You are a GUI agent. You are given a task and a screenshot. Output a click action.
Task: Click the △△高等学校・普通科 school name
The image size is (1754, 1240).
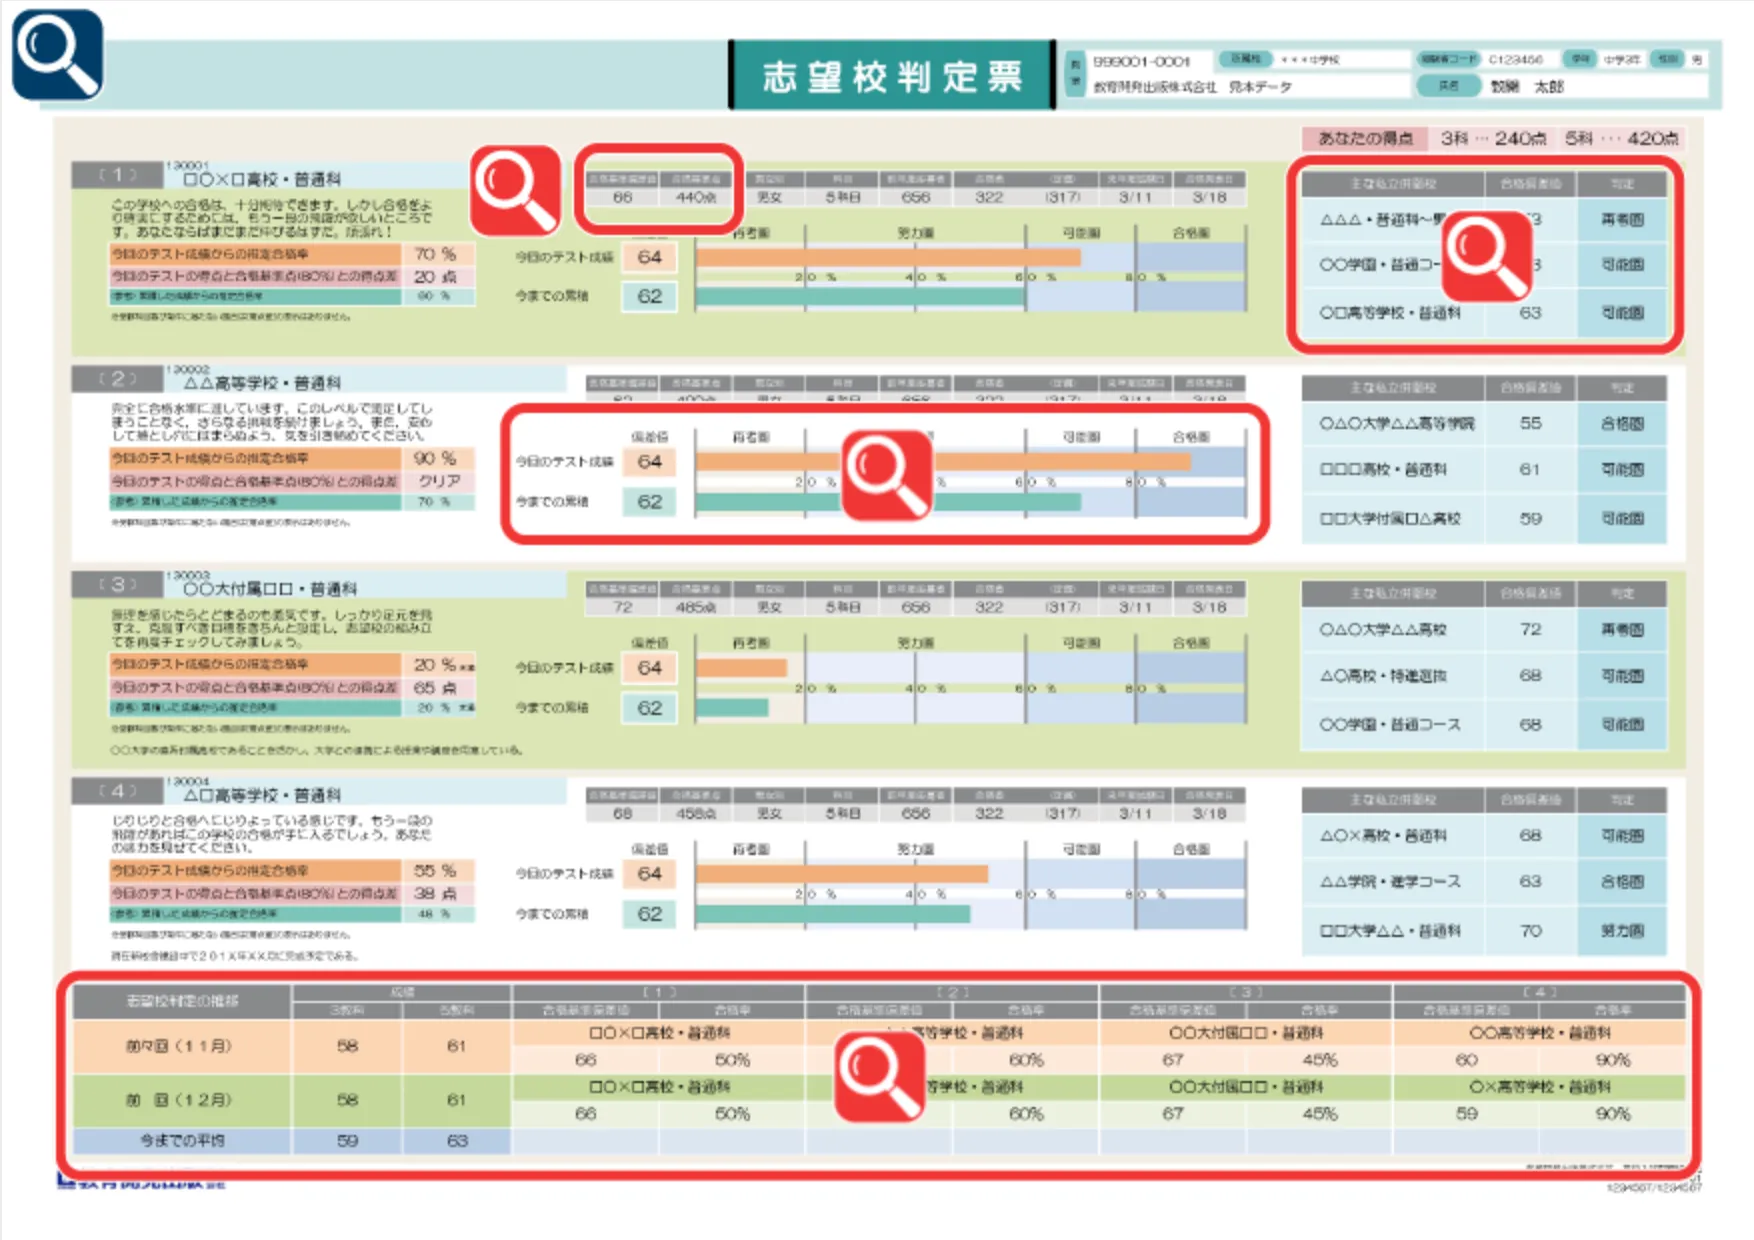pos(262,383)
